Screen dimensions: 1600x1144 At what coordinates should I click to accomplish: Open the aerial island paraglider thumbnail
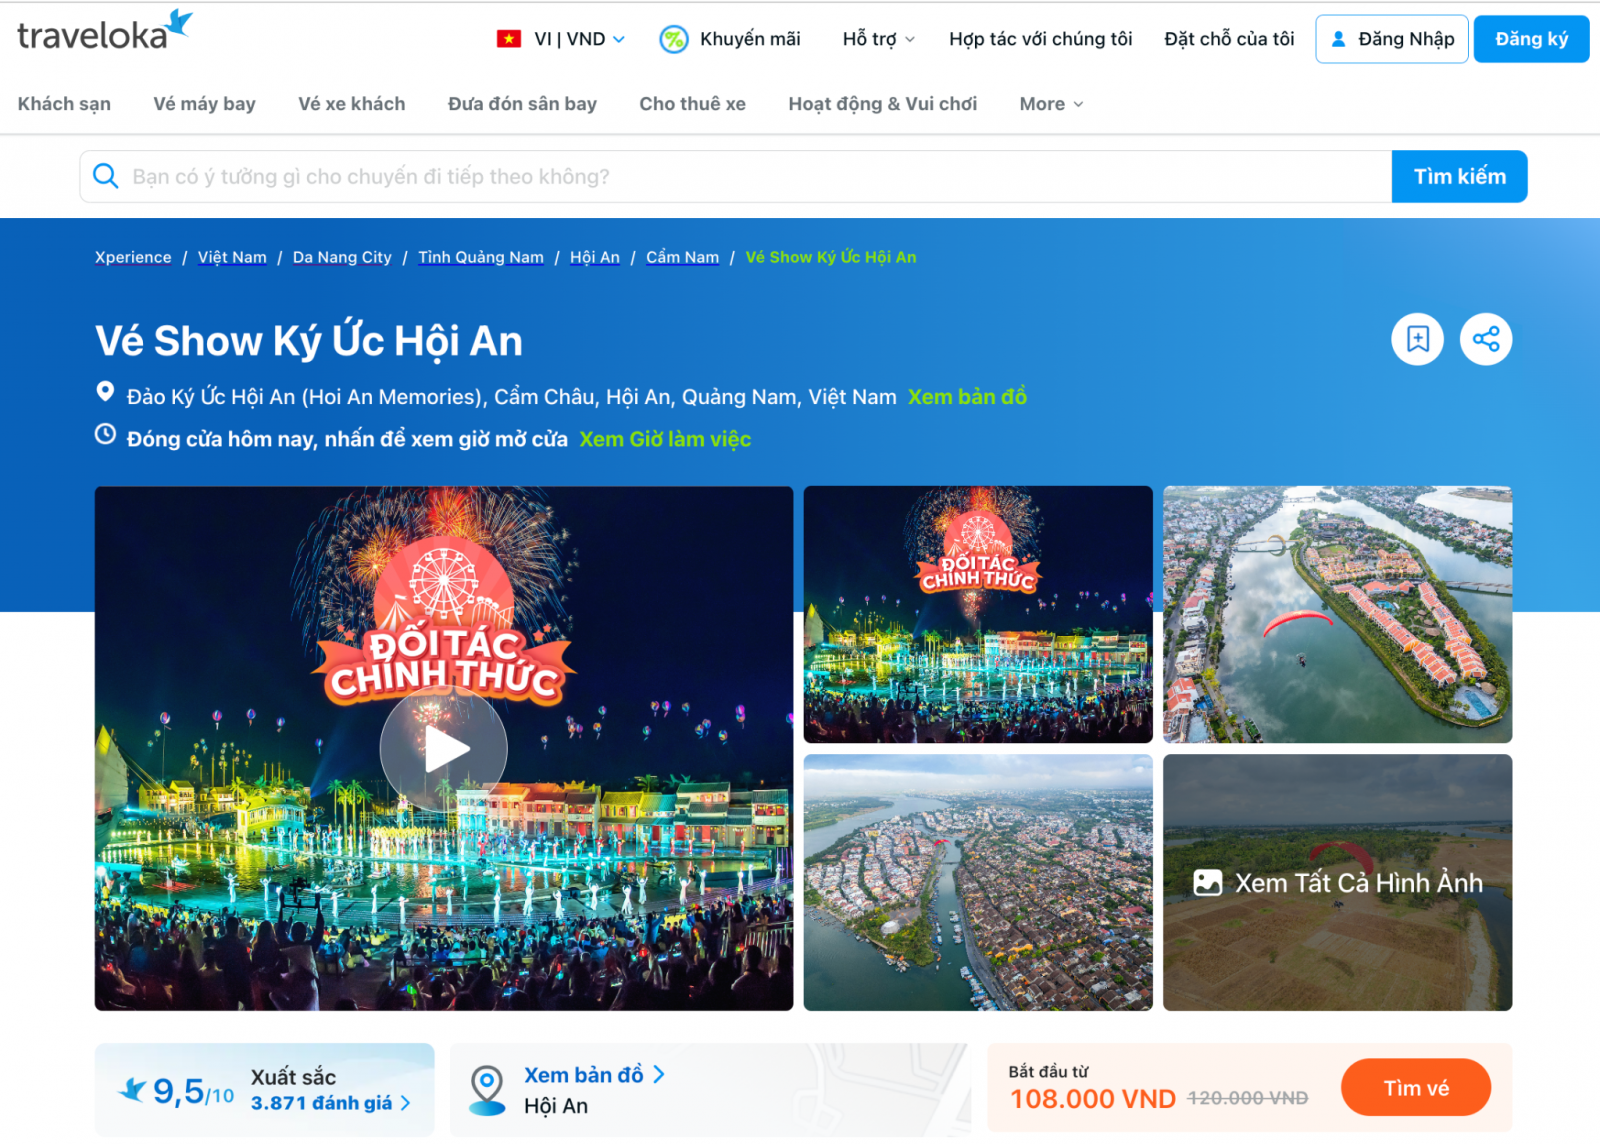pyautogui.click(x=1337, y=614)
